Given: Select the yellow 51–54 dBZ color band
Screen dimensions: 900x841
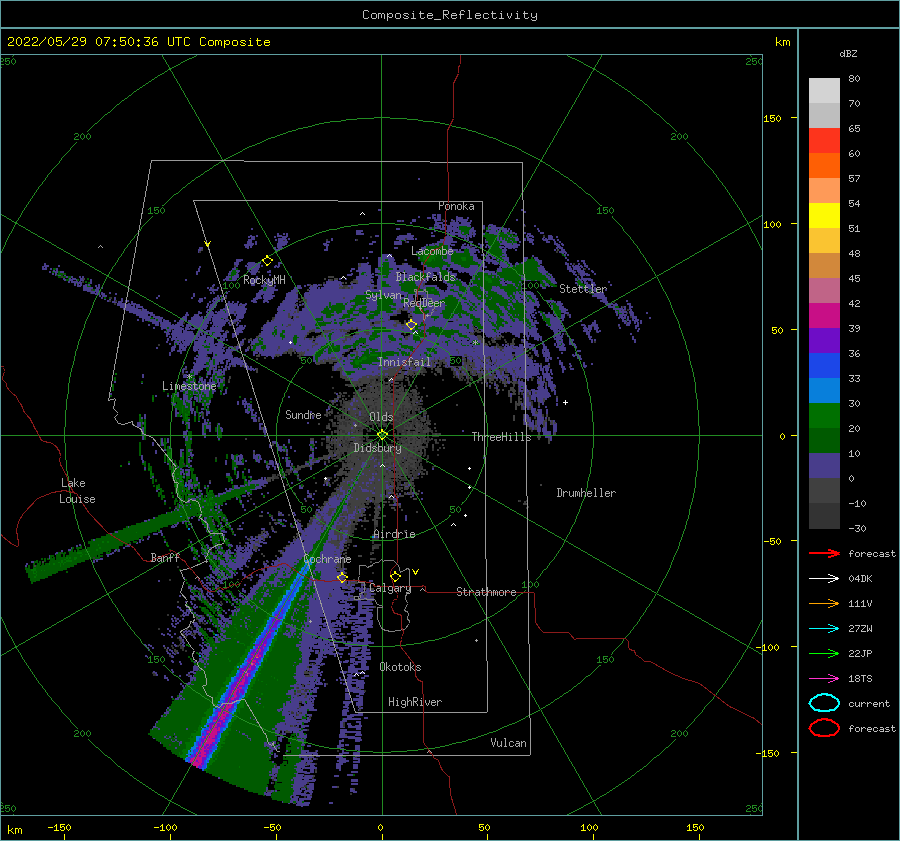Looking at the screenshot, I should tap(824, 216).
